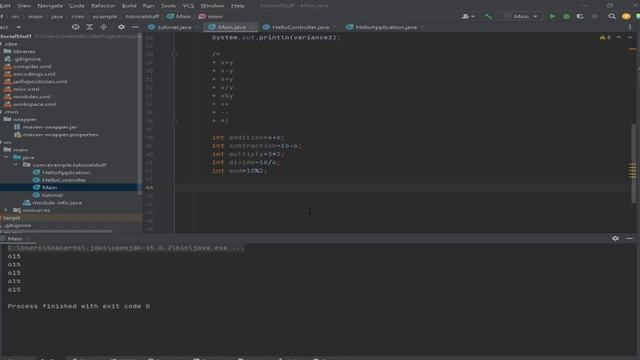Open the Refactor menu
Screen dimensions: 640x360
point(103,6)
